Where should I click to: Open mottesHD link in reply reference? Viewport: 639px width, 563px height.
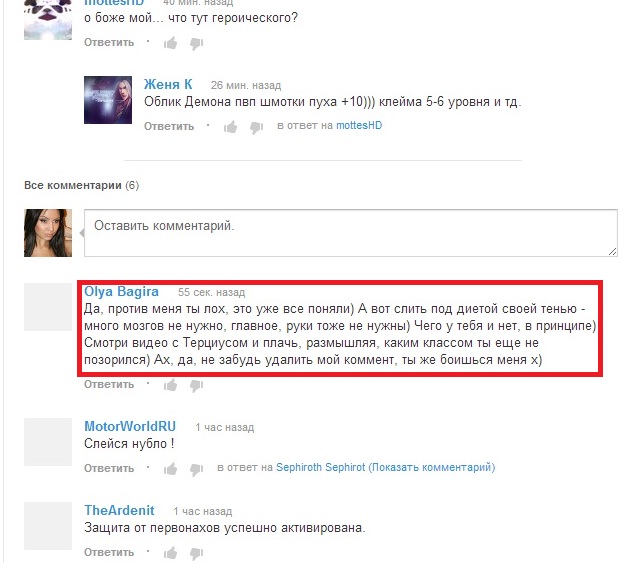(359, 125)
